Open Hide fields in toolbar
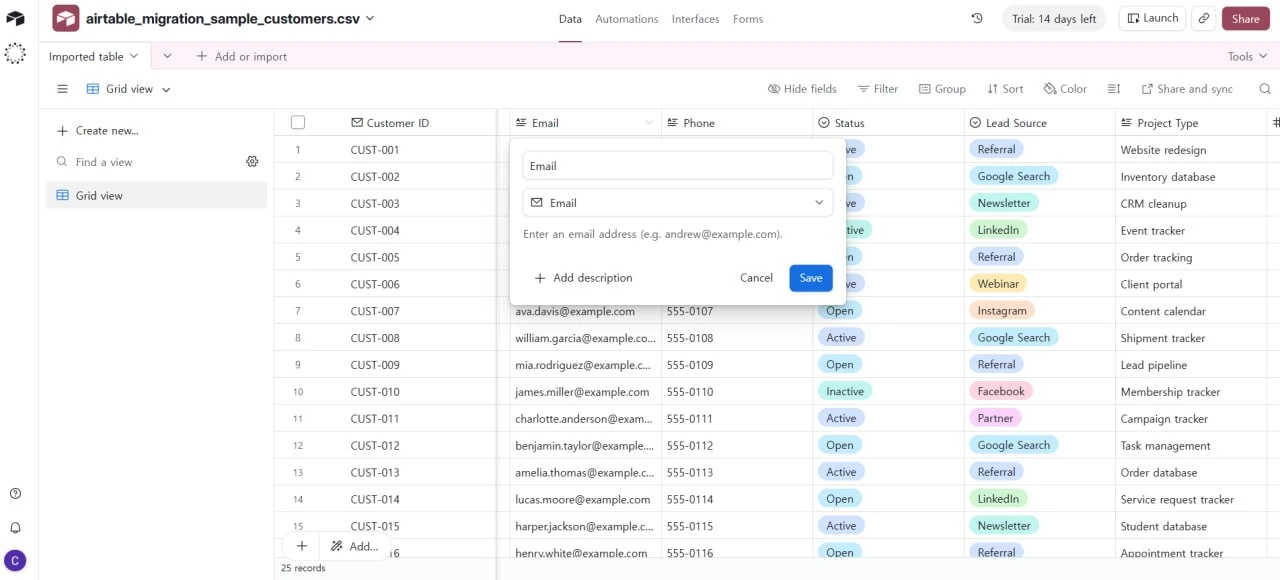The image size is (1280, 580). (x=802, y=89)
